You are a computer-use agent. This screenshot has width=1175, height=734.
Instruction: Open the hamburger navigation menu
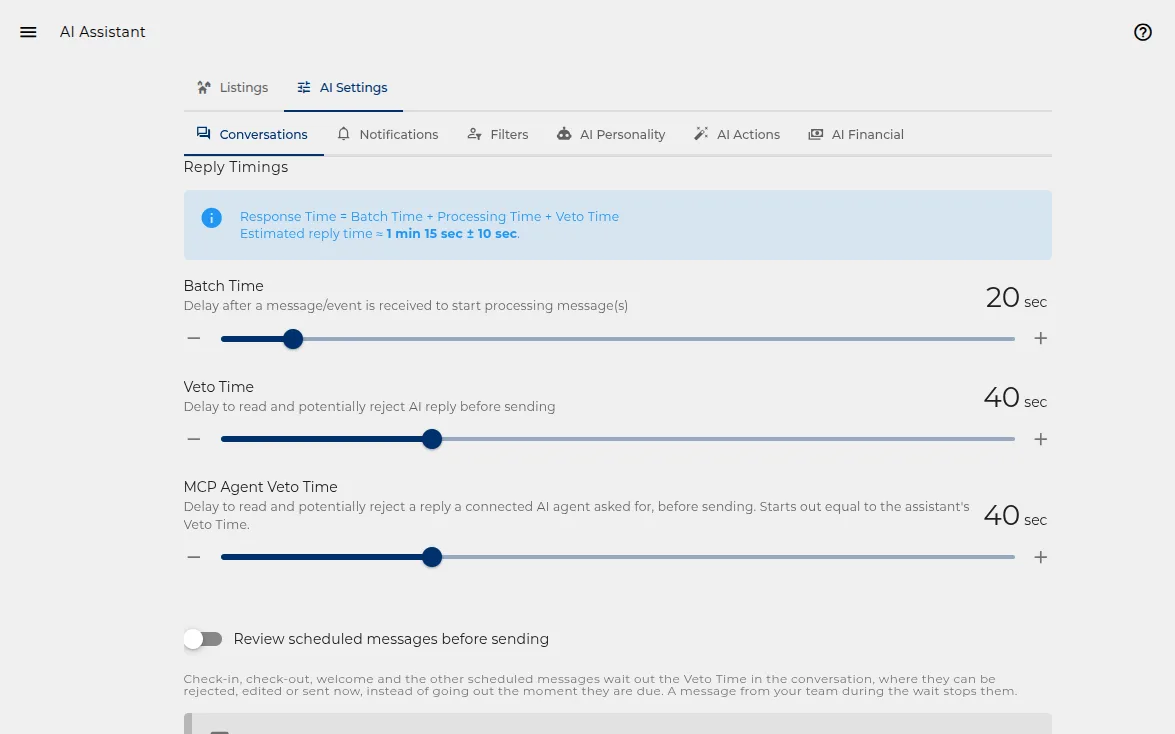pyautogui.click(x=28, y=31)
